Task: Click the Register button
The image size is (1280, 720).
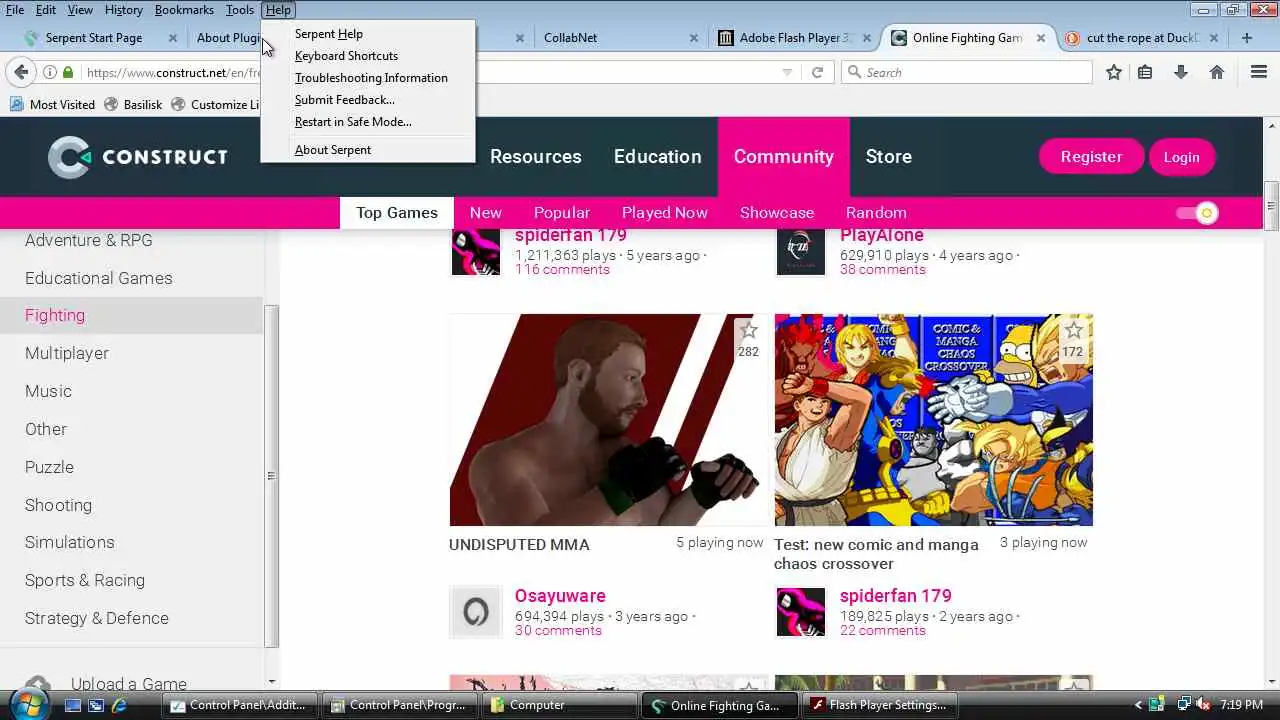Action: tap(1091, 157)
